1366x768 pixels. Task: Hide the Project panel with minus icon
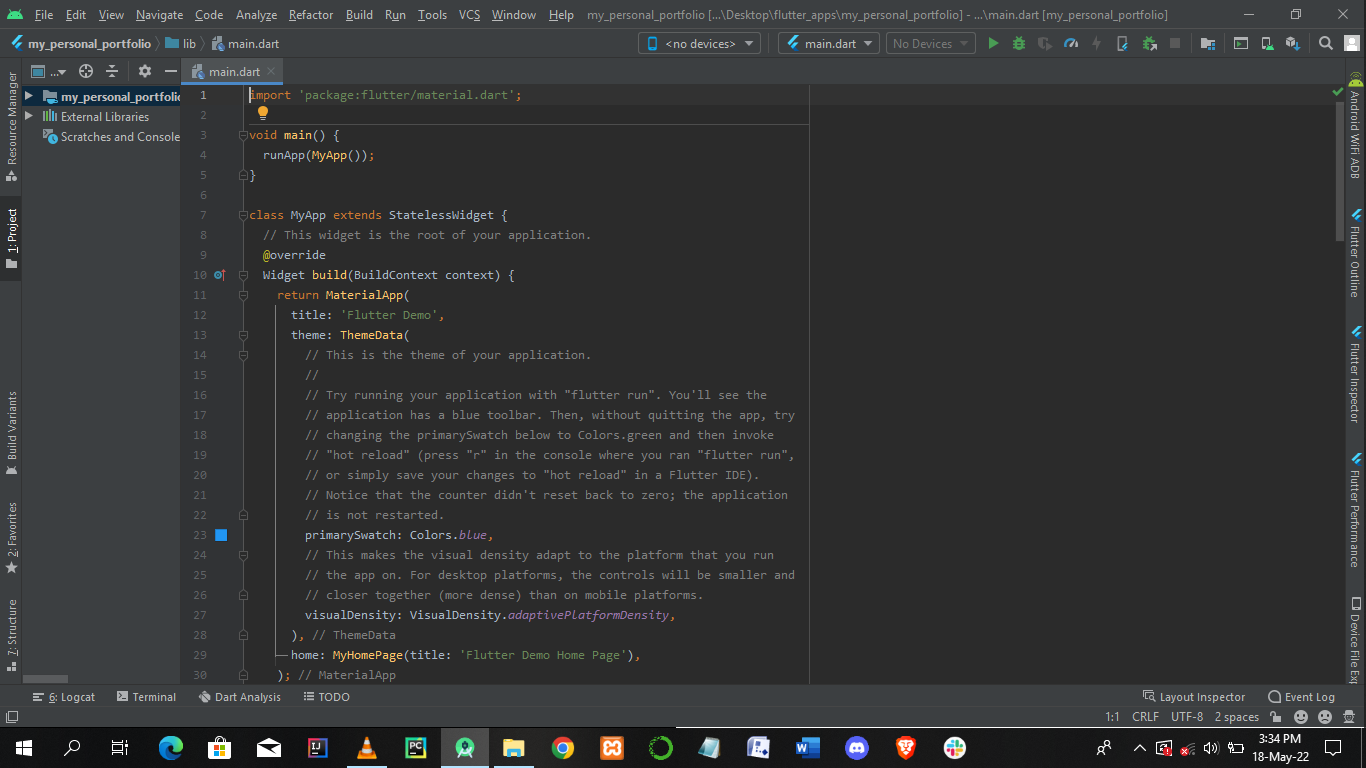171,71
